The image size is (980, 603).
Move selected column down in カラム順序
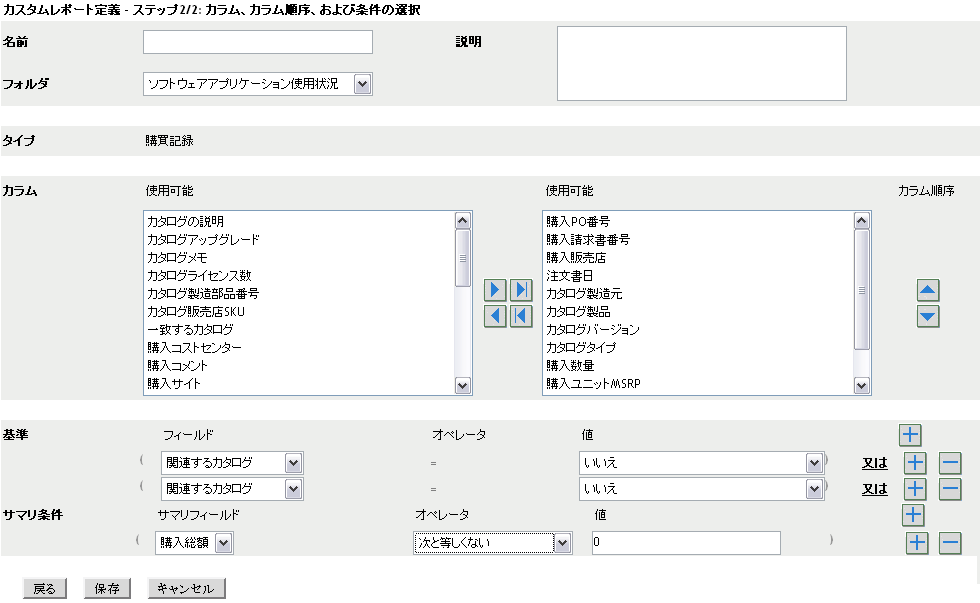pos(928,316)
